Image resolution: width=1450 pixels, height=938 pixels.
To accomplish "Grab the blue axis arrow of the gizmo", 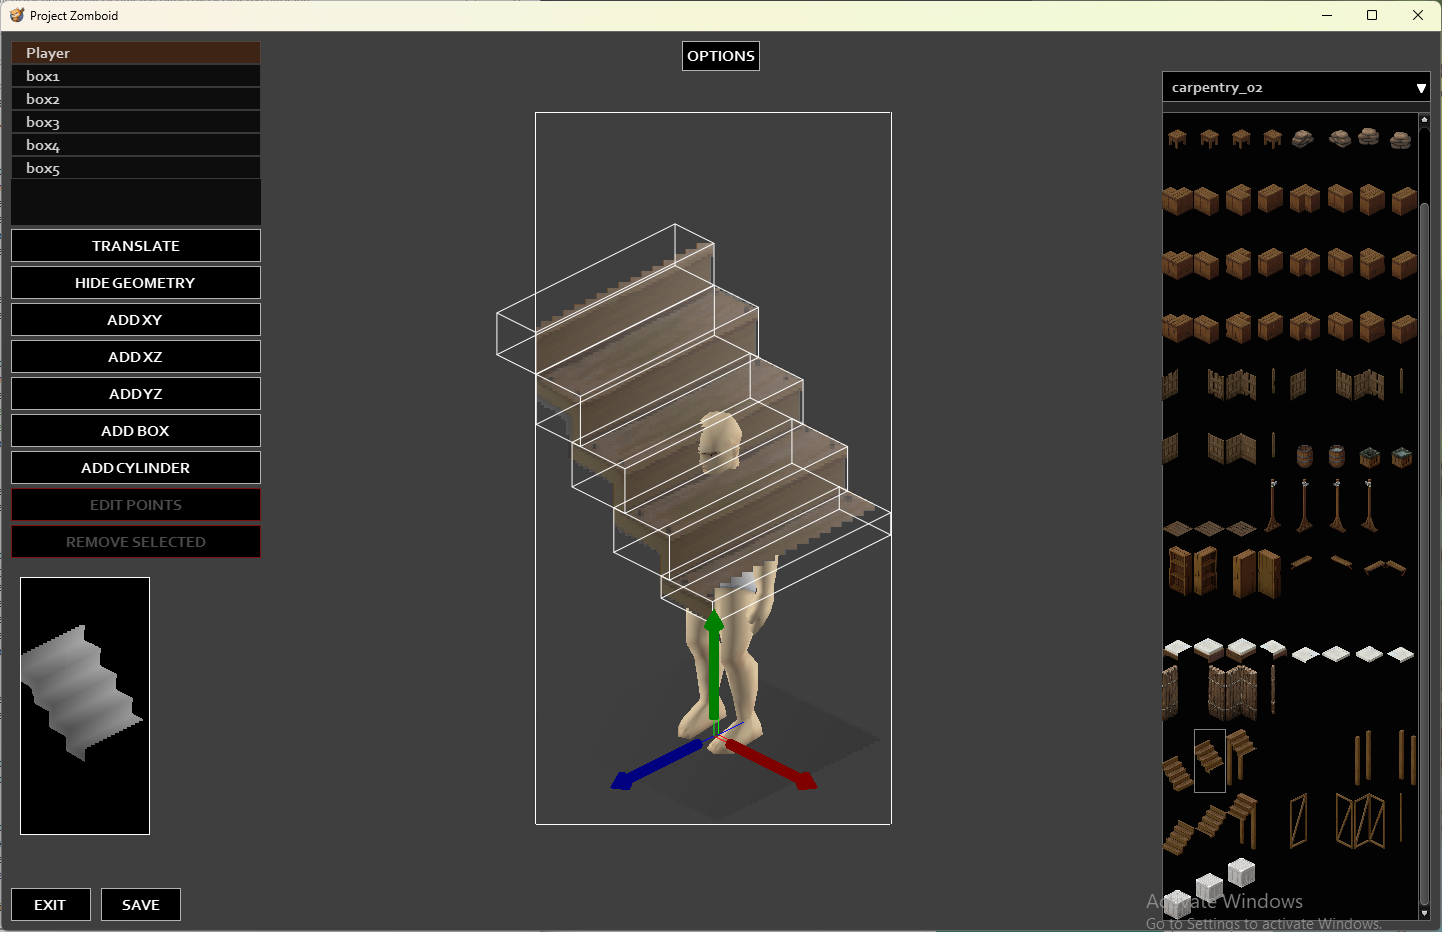I will coord(657,764).
